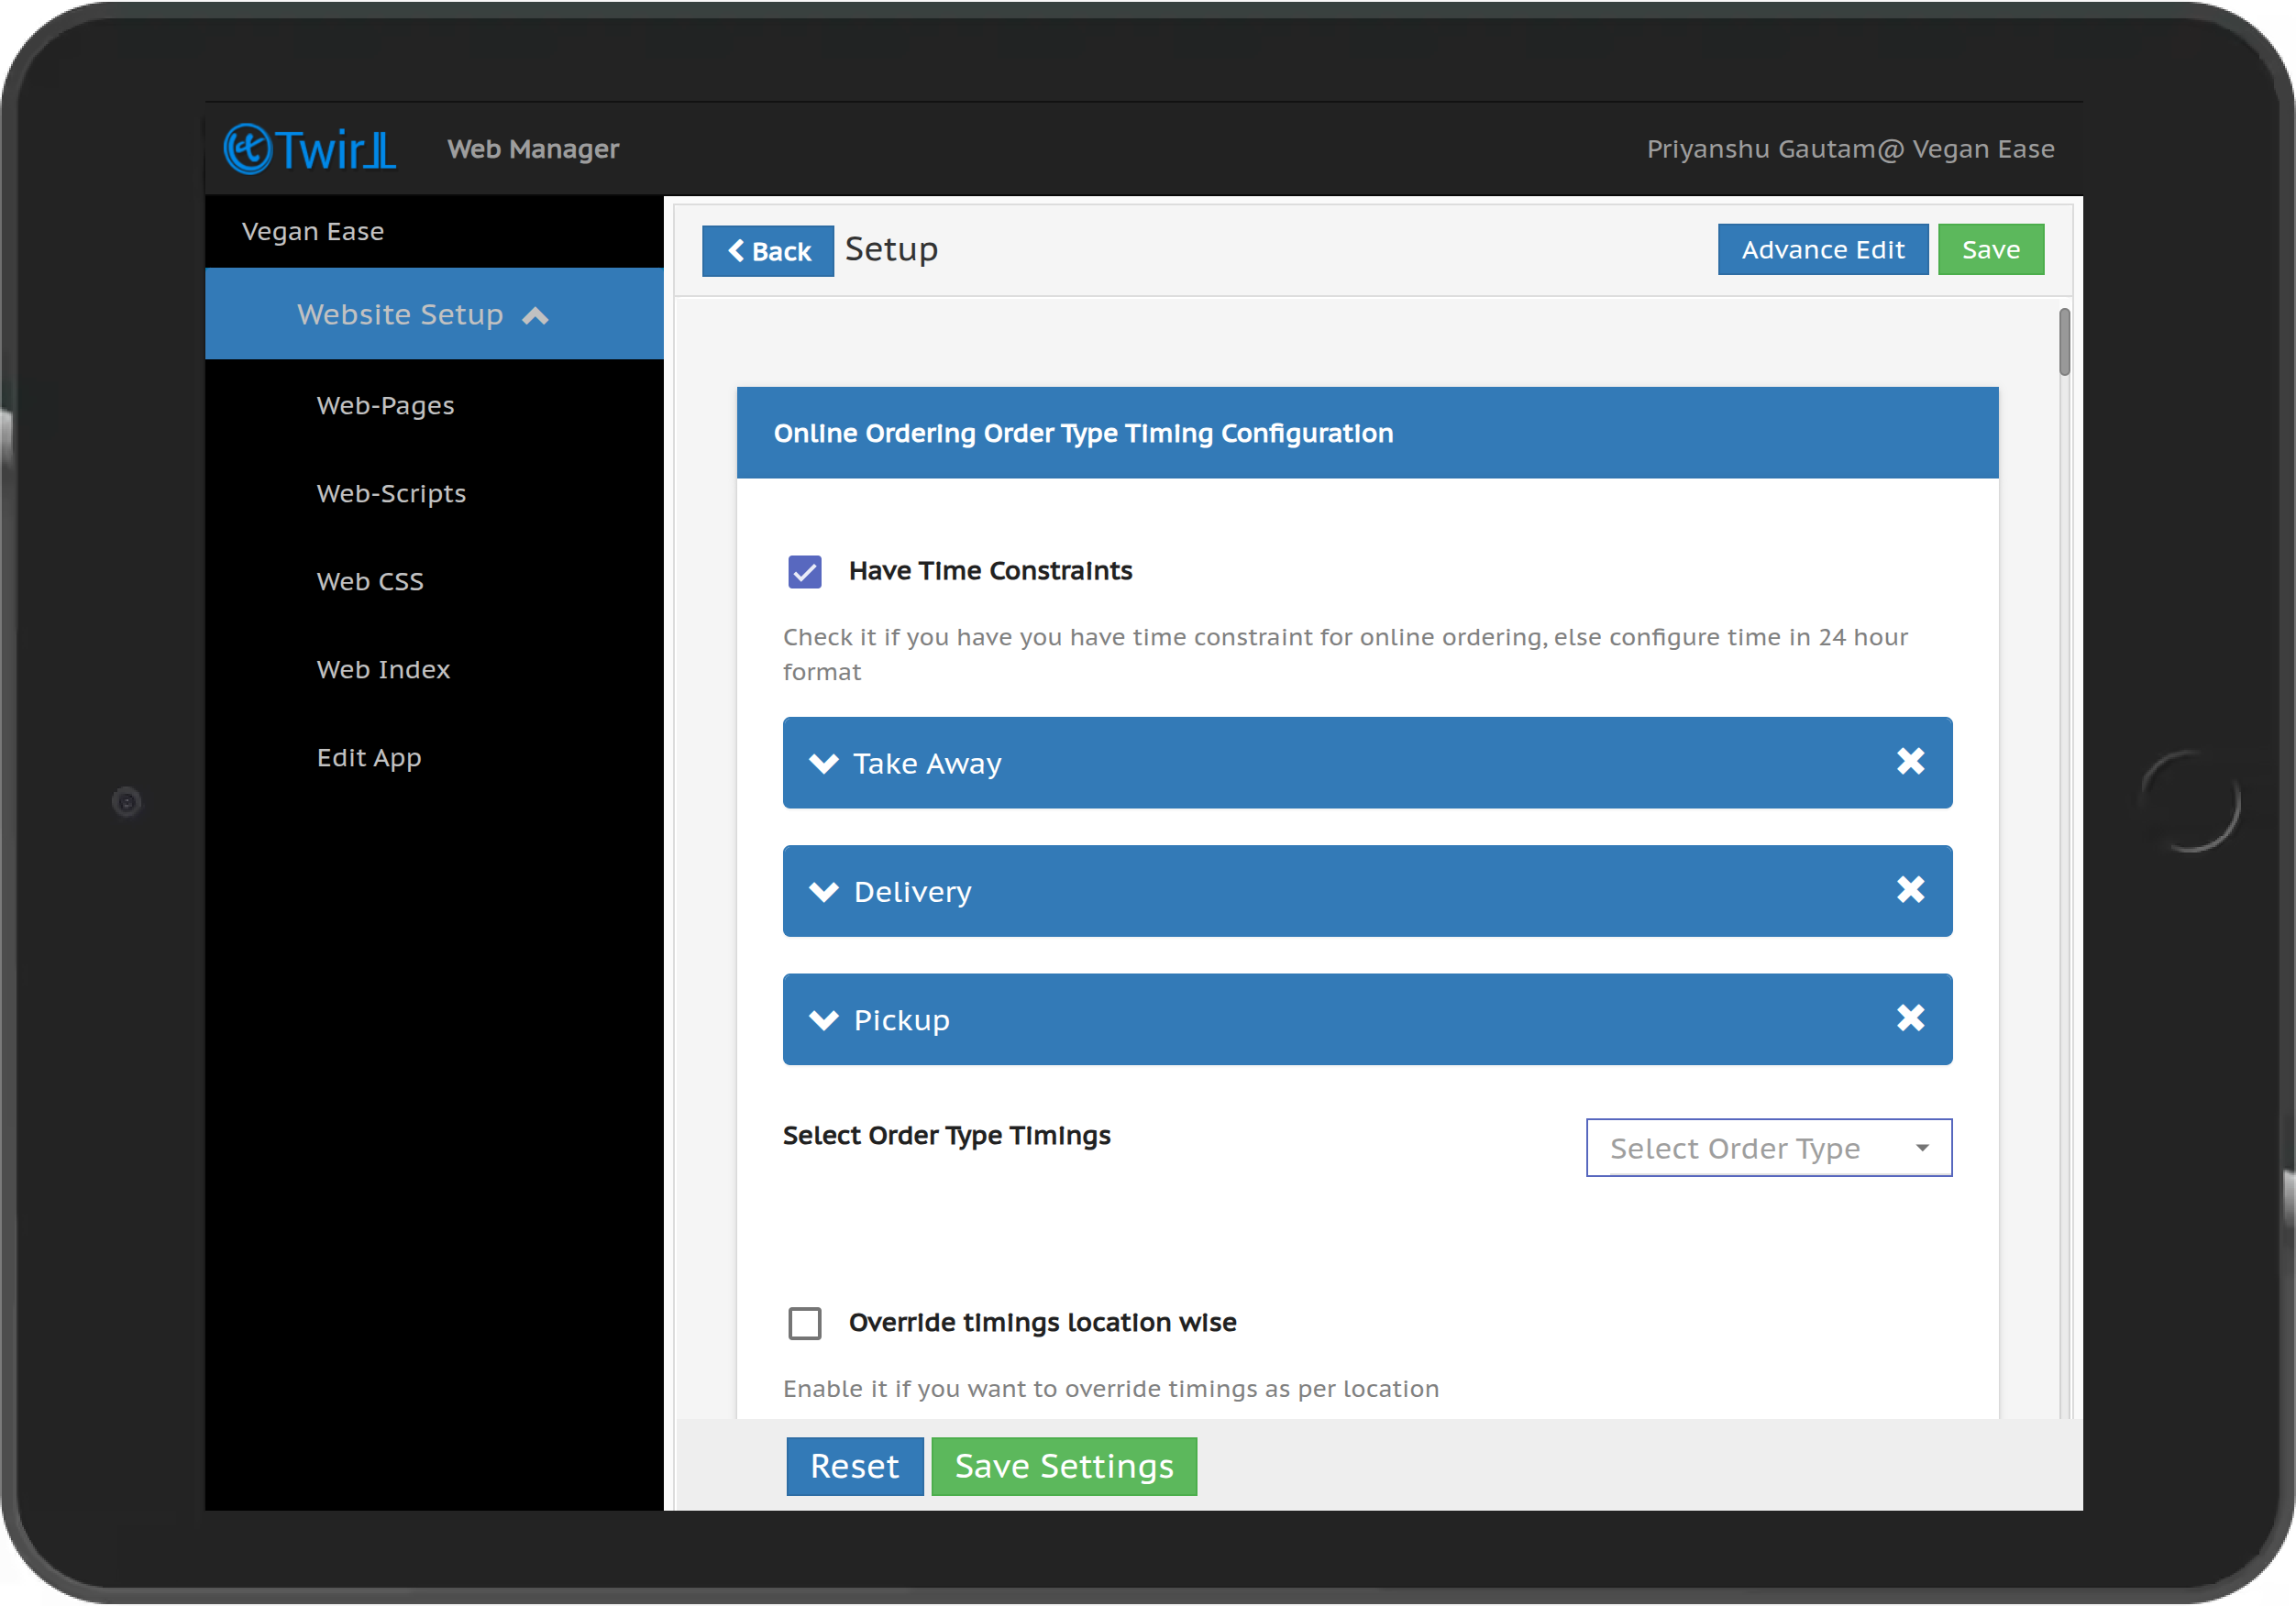Remove the Pickup order type
This screenshot has width=2296, height=1606.
[x=1910, y=1018]
